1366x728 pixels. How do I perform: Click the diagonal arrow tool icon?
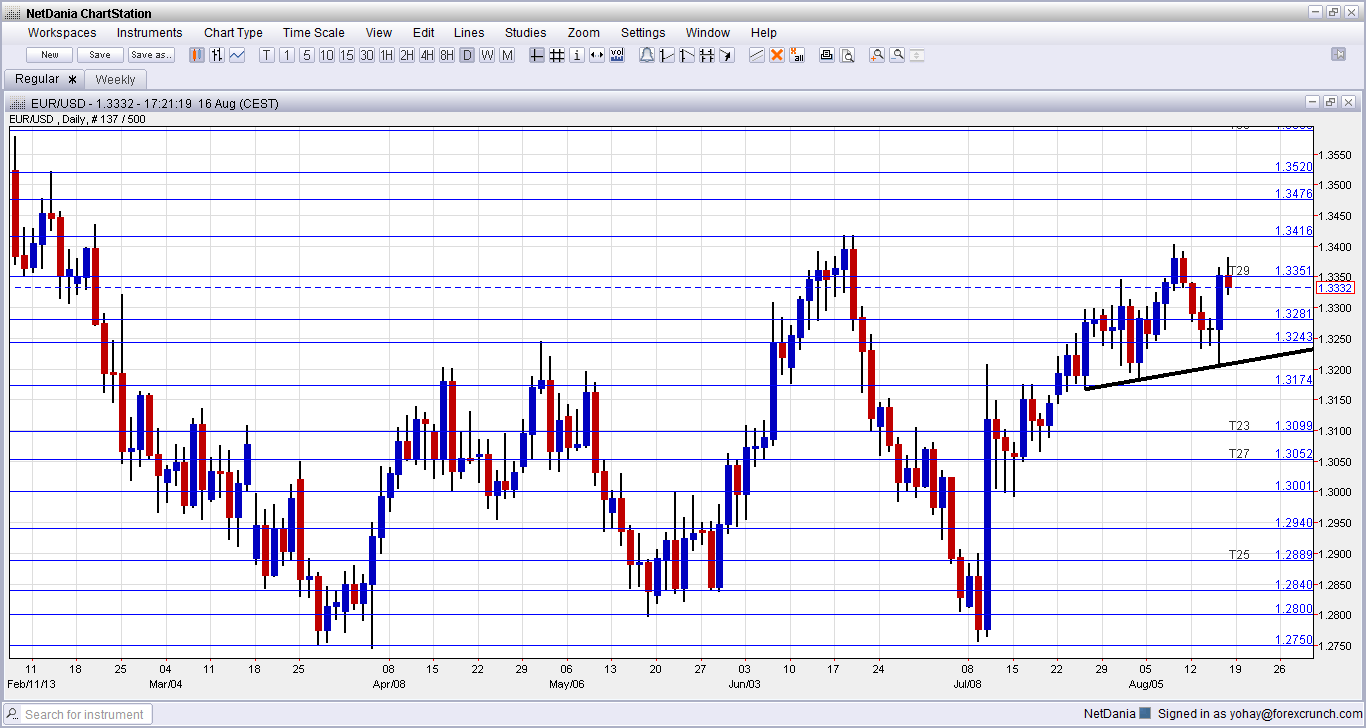point(727,55)
